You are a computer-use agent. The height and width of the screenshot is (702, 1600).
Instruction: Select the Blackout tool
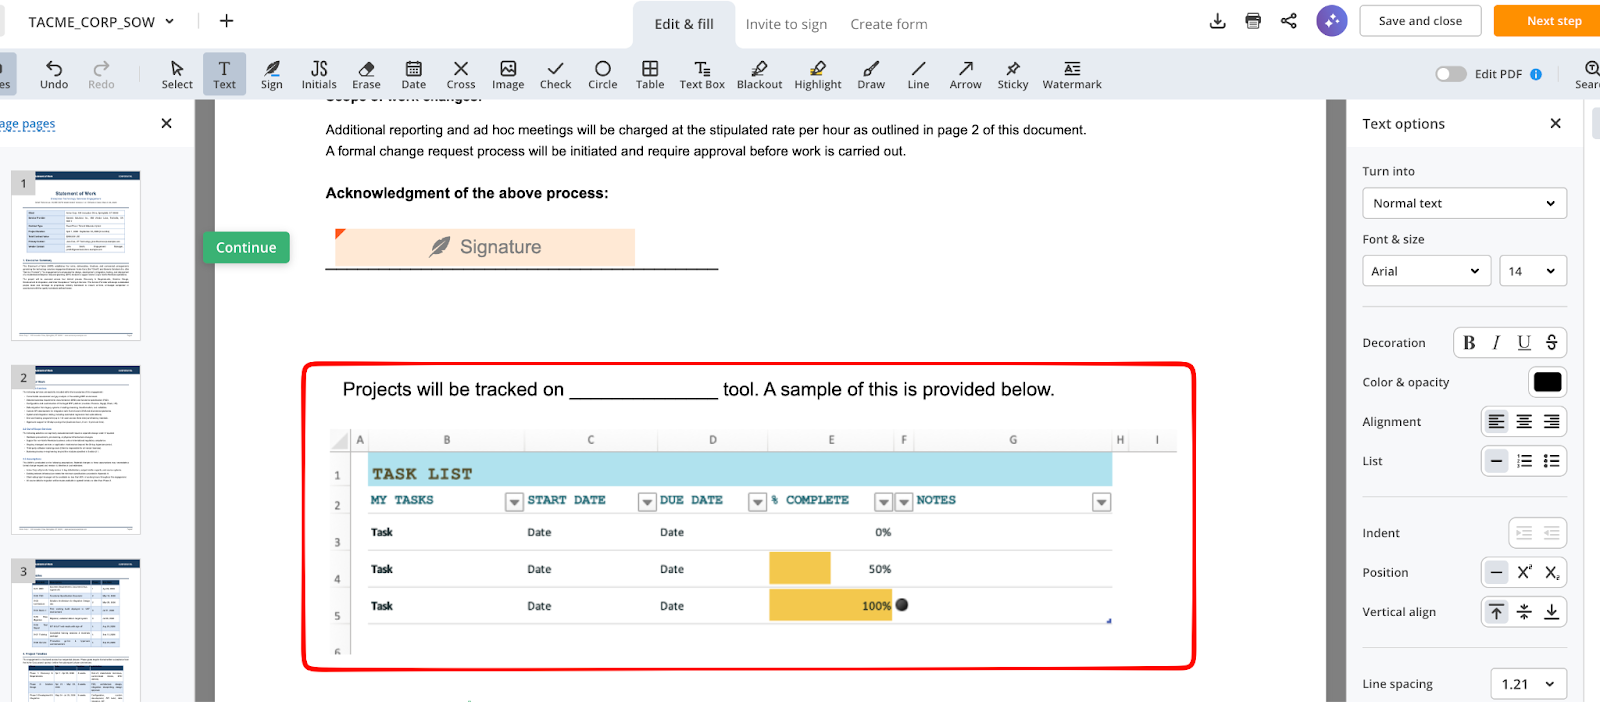pyautogui.click(x=759, y=74)
